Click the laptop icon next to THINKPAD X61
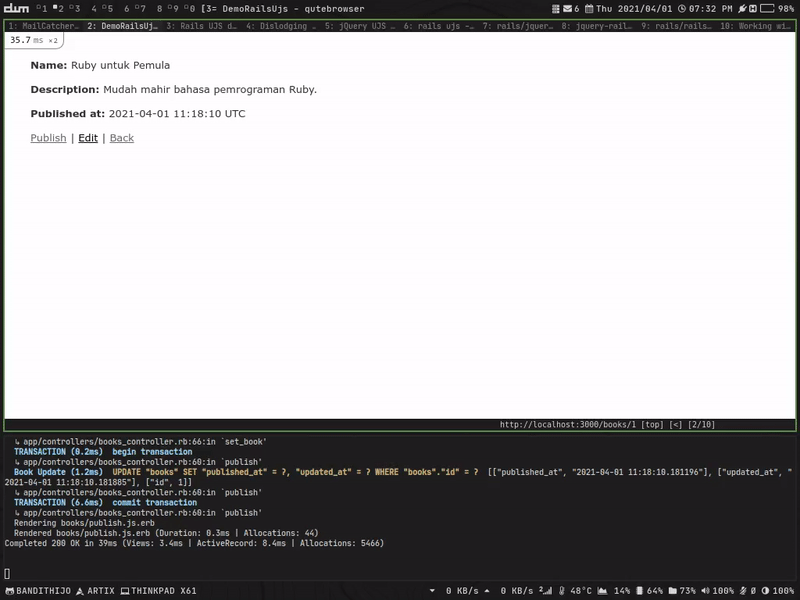The image size is (800, 600). point(125,591)
